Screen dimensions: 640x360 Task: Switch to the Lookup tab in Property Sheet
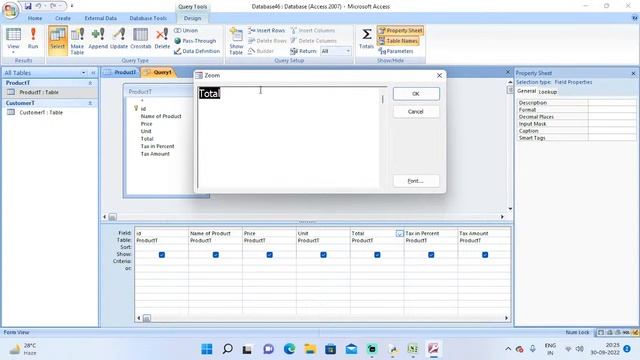(548, 92)
